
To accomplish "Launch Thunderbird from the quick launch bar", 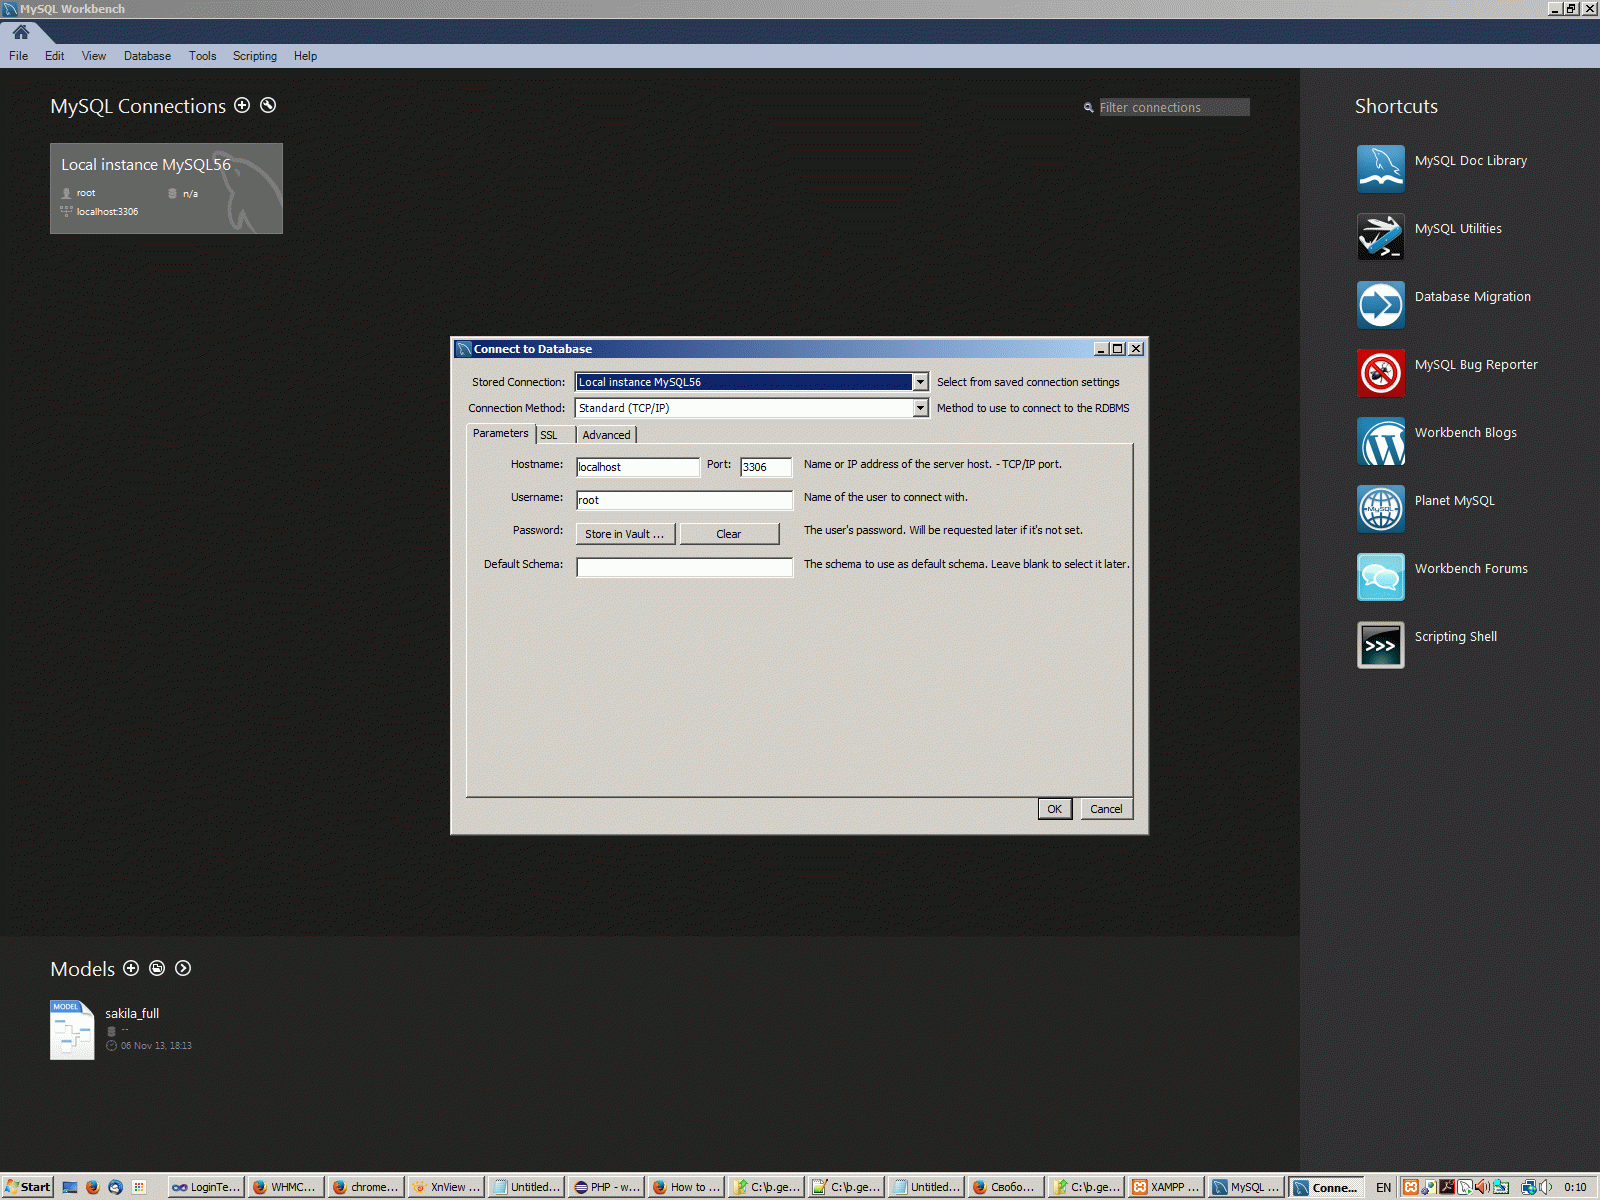I will (x=116, y=1187).
